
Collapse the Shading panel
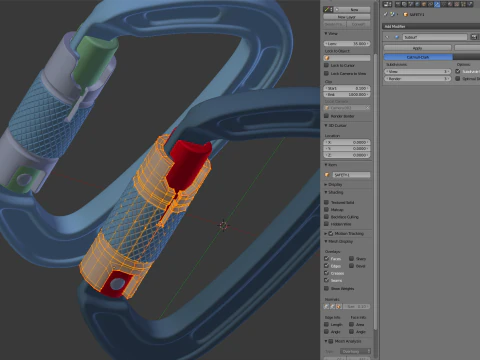click(326, 192)
